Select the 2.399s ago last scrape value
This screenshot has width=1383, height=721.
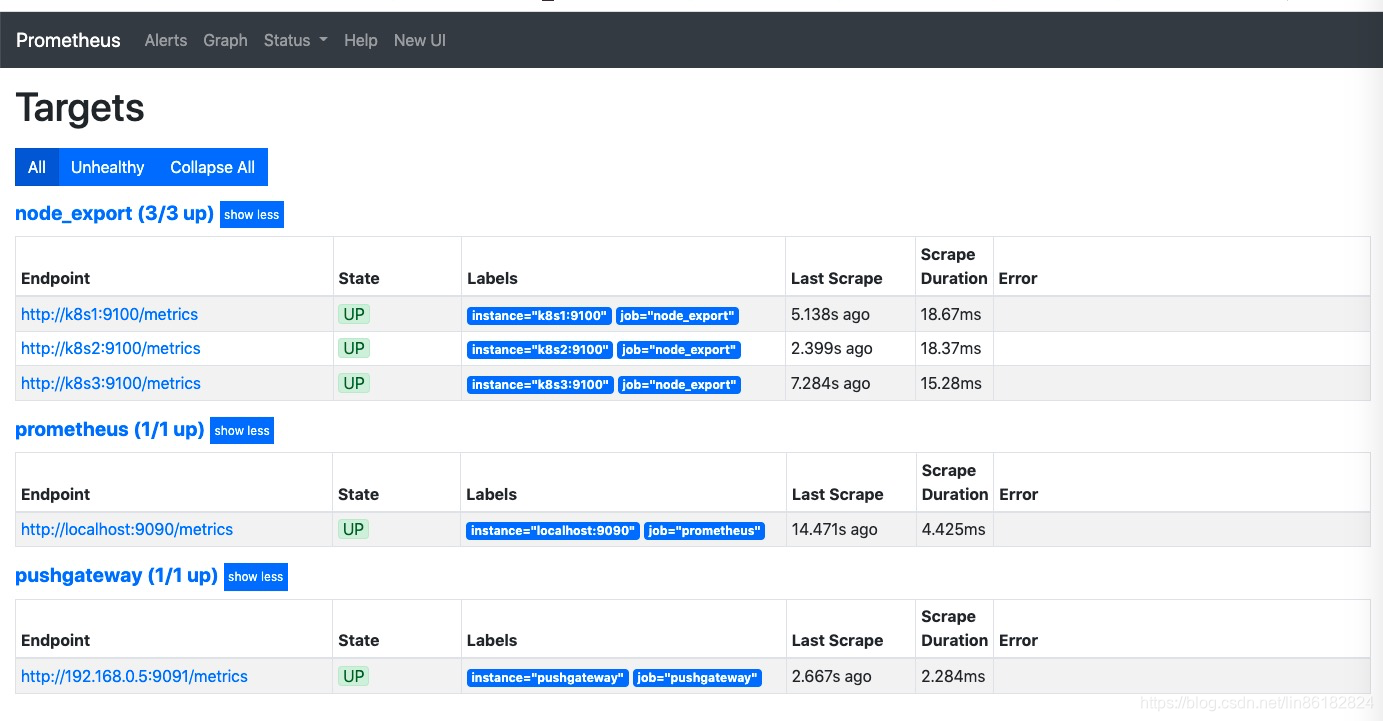[x=832, y=348]
